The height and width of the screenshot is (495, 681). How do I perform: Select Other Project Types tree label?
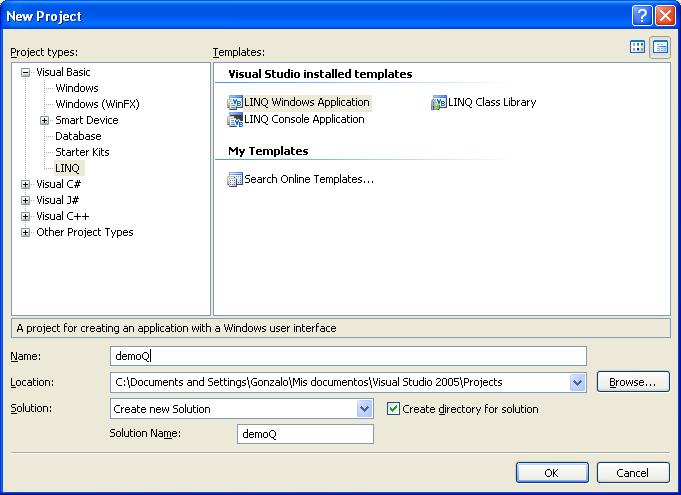tap(85, 232)
